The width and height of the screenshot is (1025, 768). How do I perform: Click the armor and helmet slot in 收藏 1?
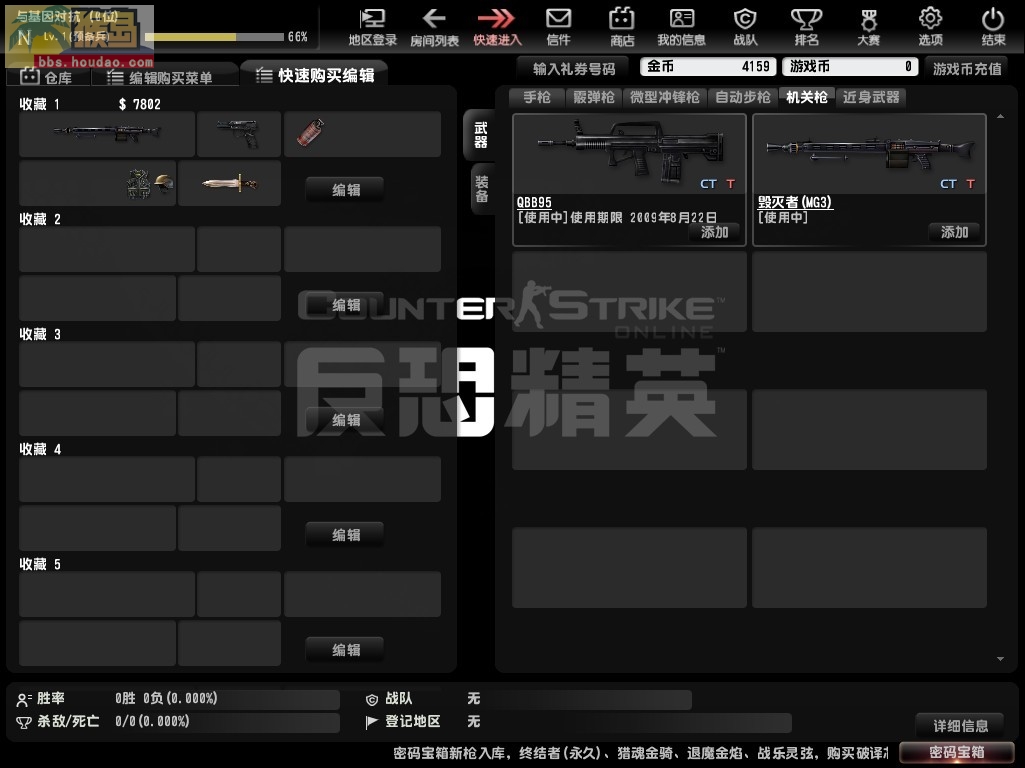[98, 184]
